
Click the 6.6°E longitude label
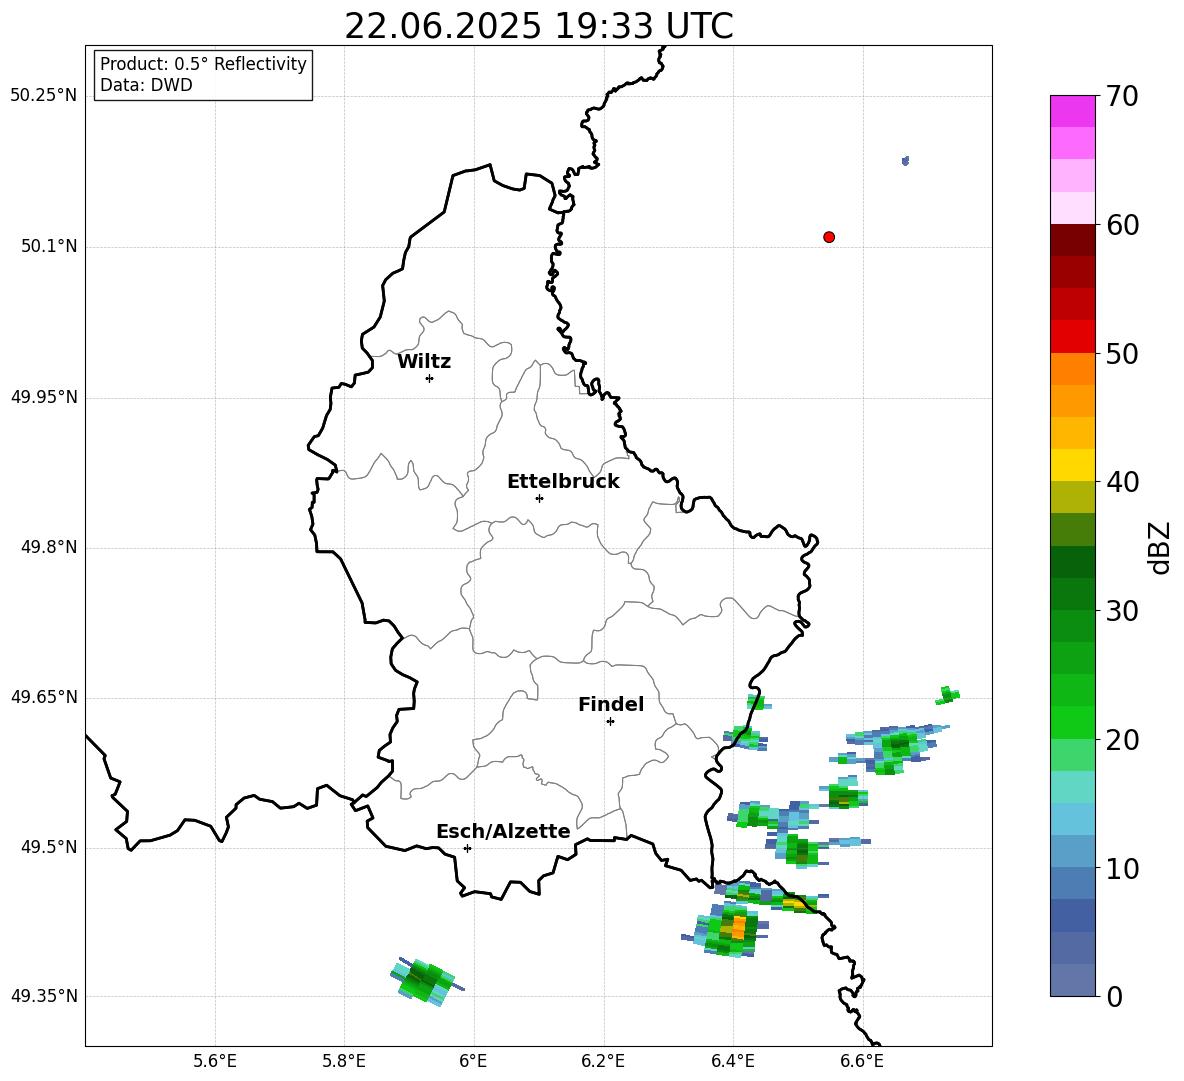(x=862, y=1061)
